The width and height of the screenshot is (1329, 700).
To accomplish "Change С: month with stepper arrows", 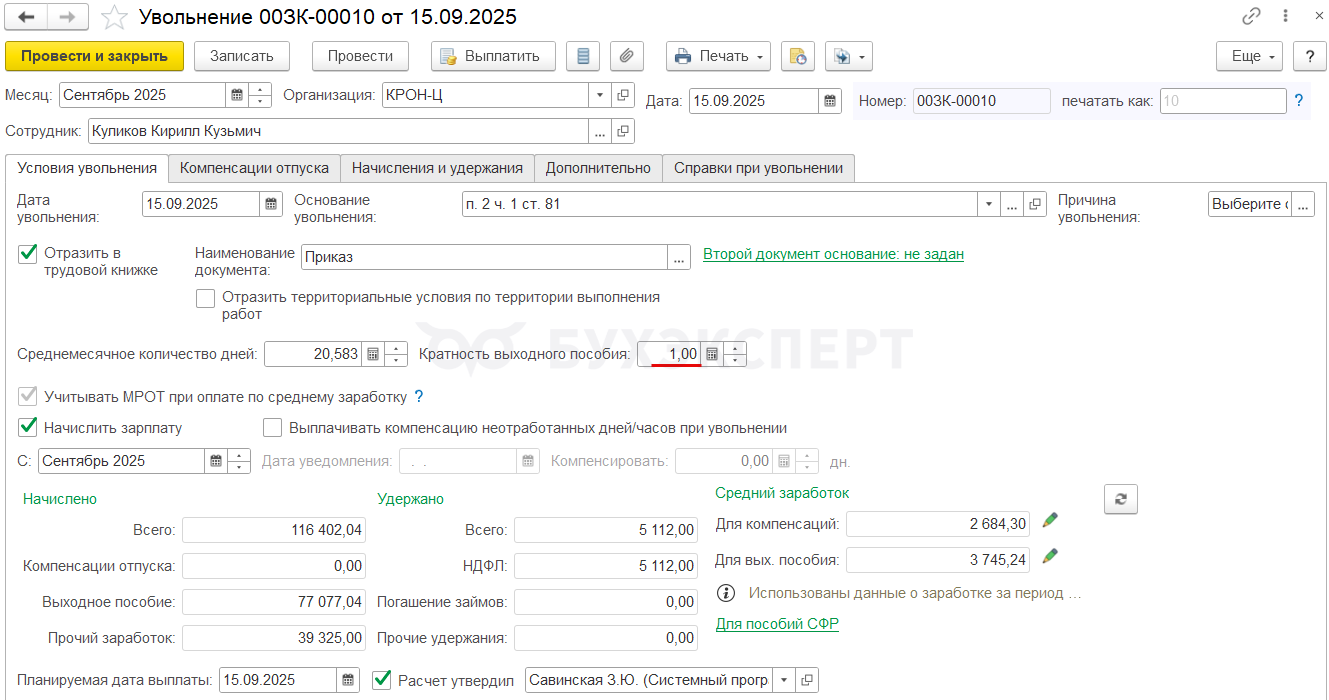I will pos(239,461).
